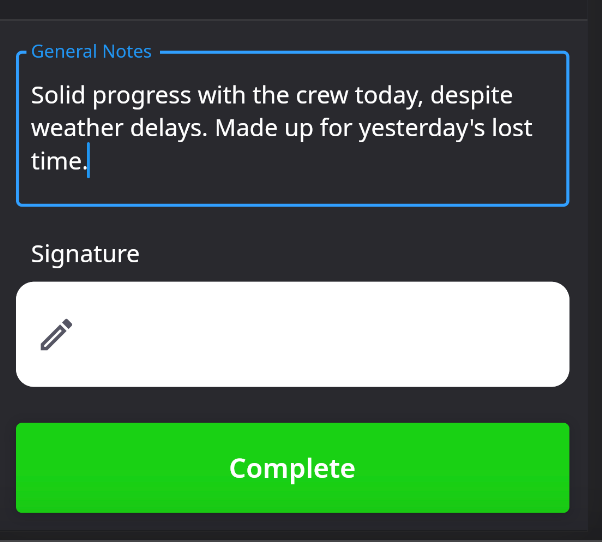Screen dimensions: 602x542
Task: Click inside the white signature pad
Action: (293, 334)
